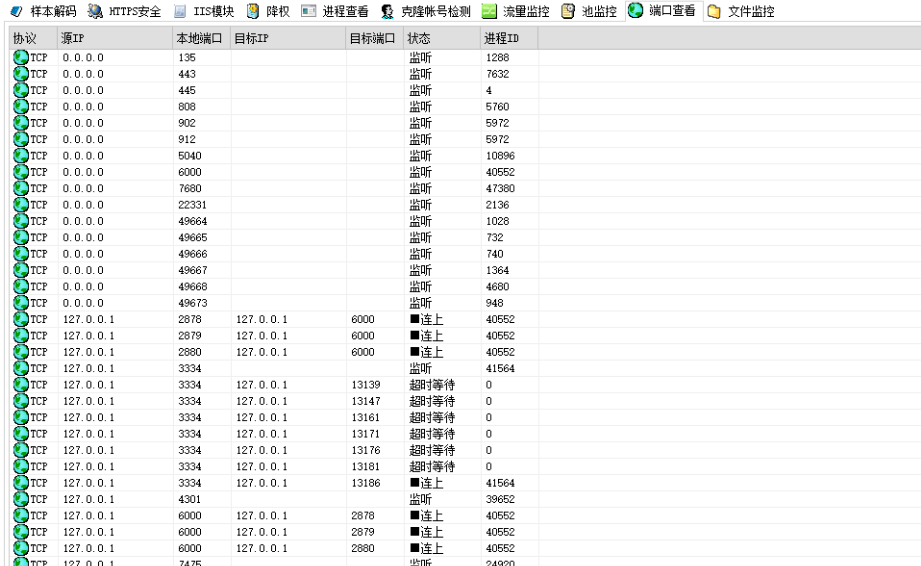Screen dimensions: 921x566
Task: Select process ID 10896 cell
Action: tap(500, 156)
